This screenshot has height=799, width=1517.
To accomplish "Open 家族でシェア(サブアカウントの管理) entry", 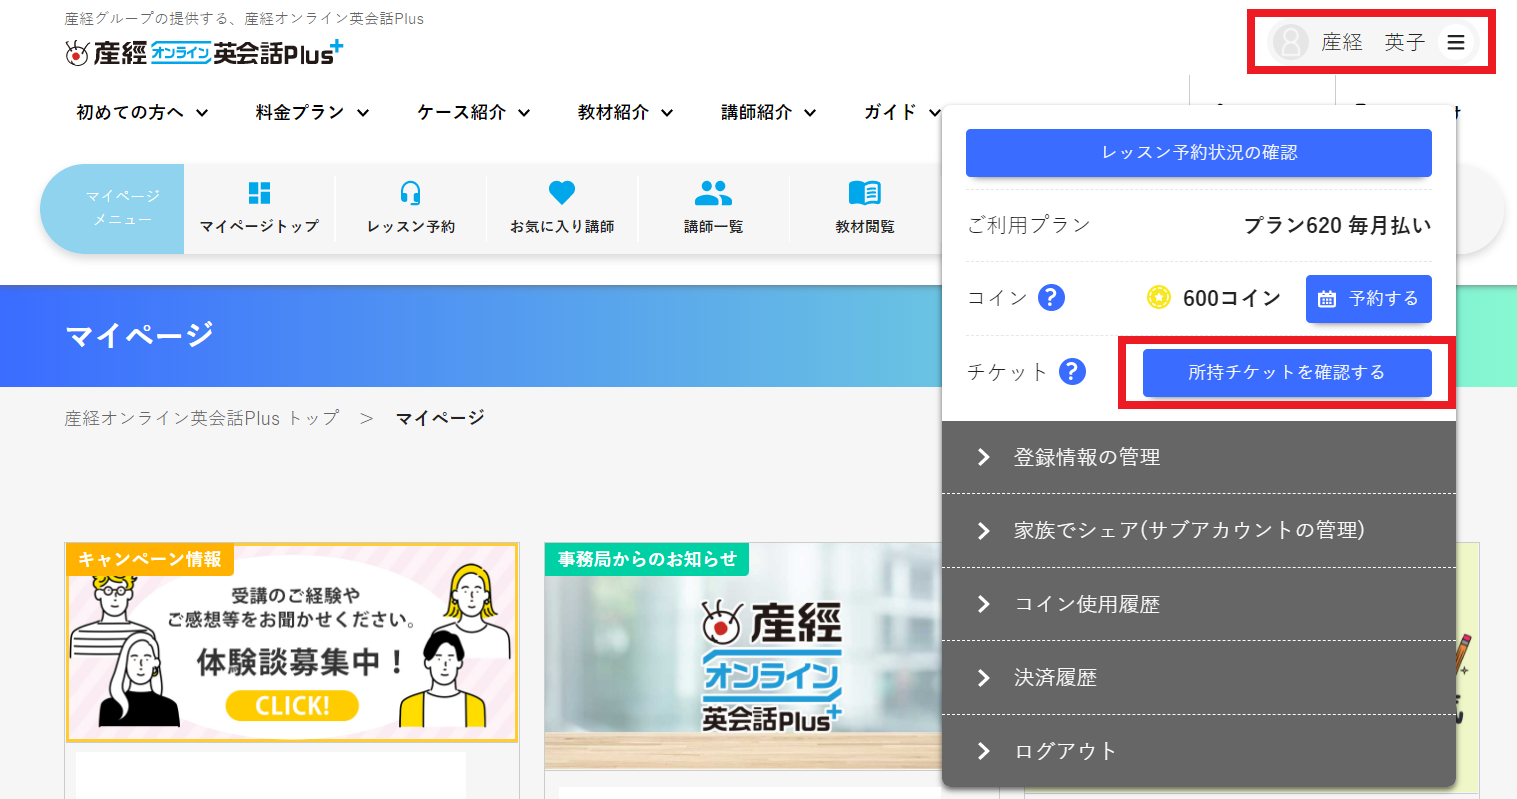I will 1199,530.
